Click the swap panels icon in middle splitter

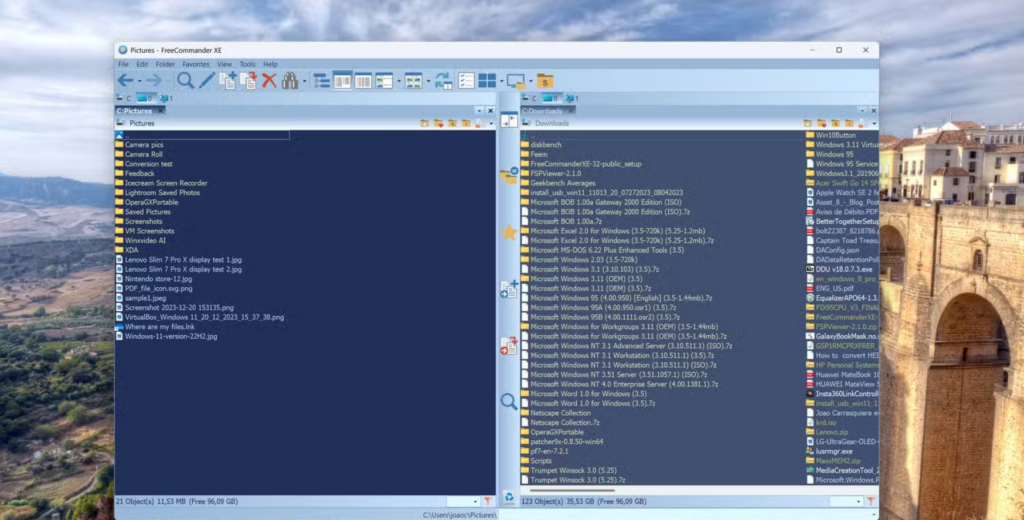[x=509, y=120]
